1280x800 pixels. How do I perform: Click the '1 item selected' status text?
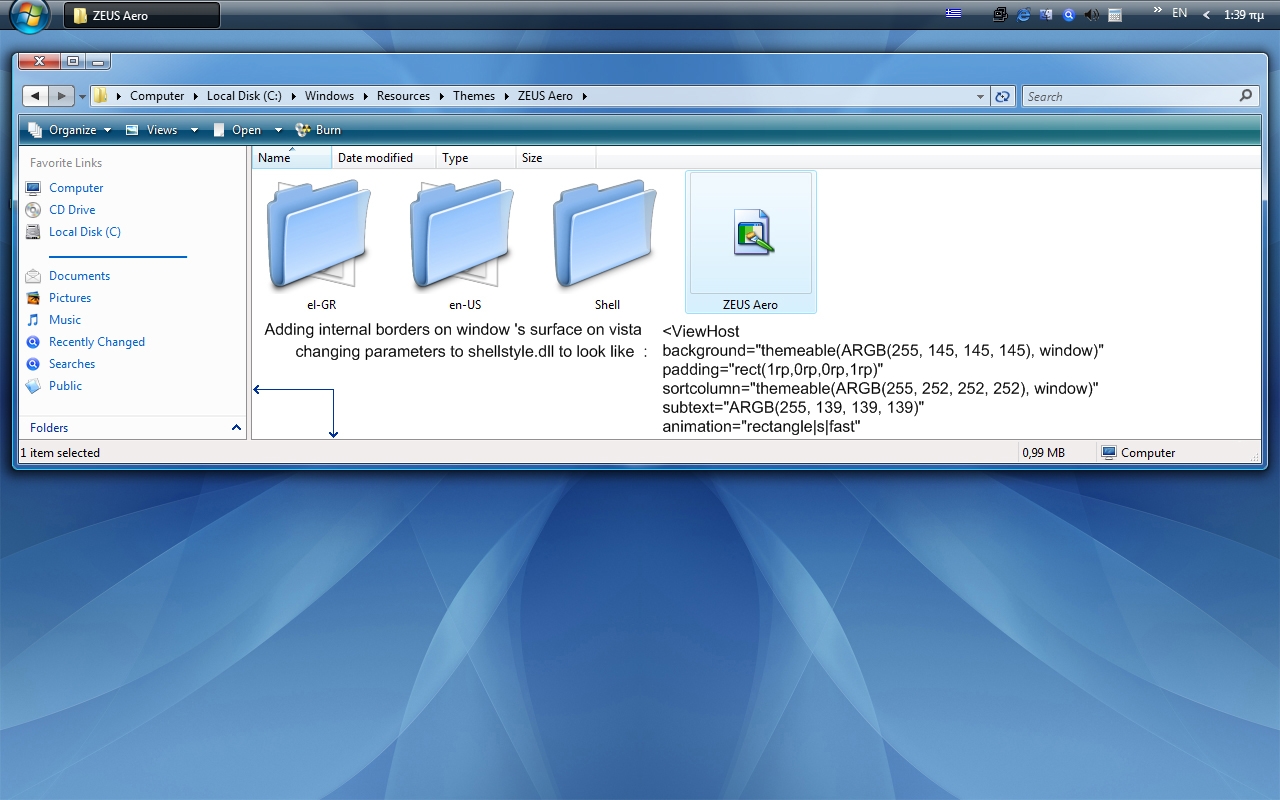pyautogui.click(x=60, y=453)
